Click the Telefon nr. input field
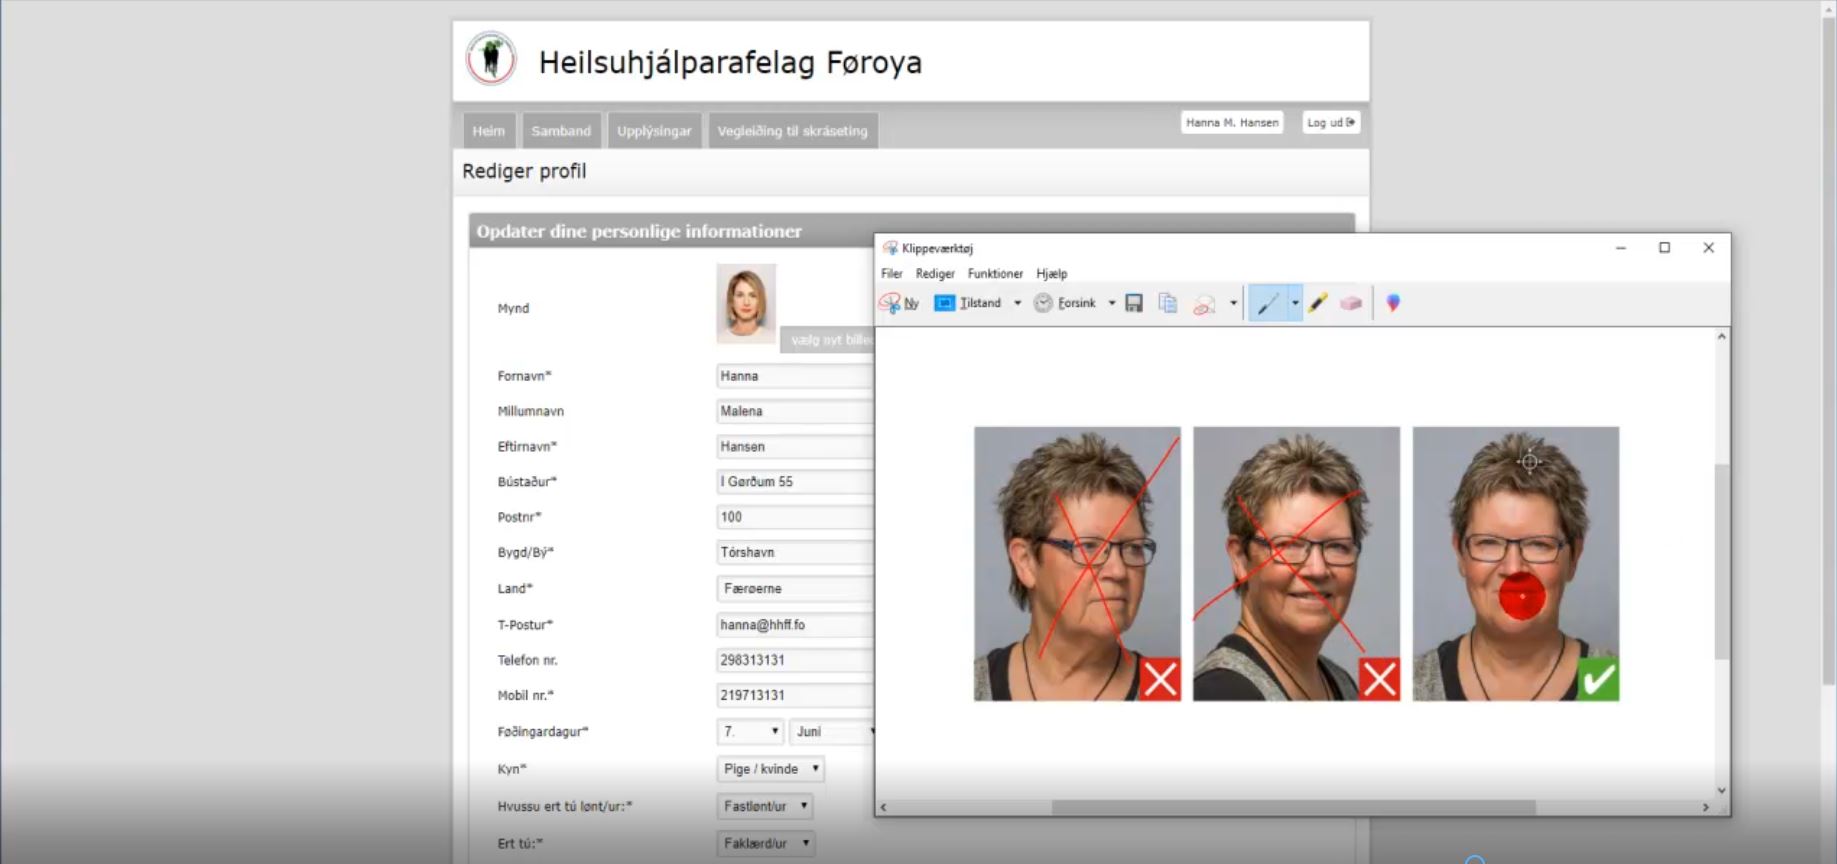The width and height of the screenshot is (1837, 864). [796, 660]
